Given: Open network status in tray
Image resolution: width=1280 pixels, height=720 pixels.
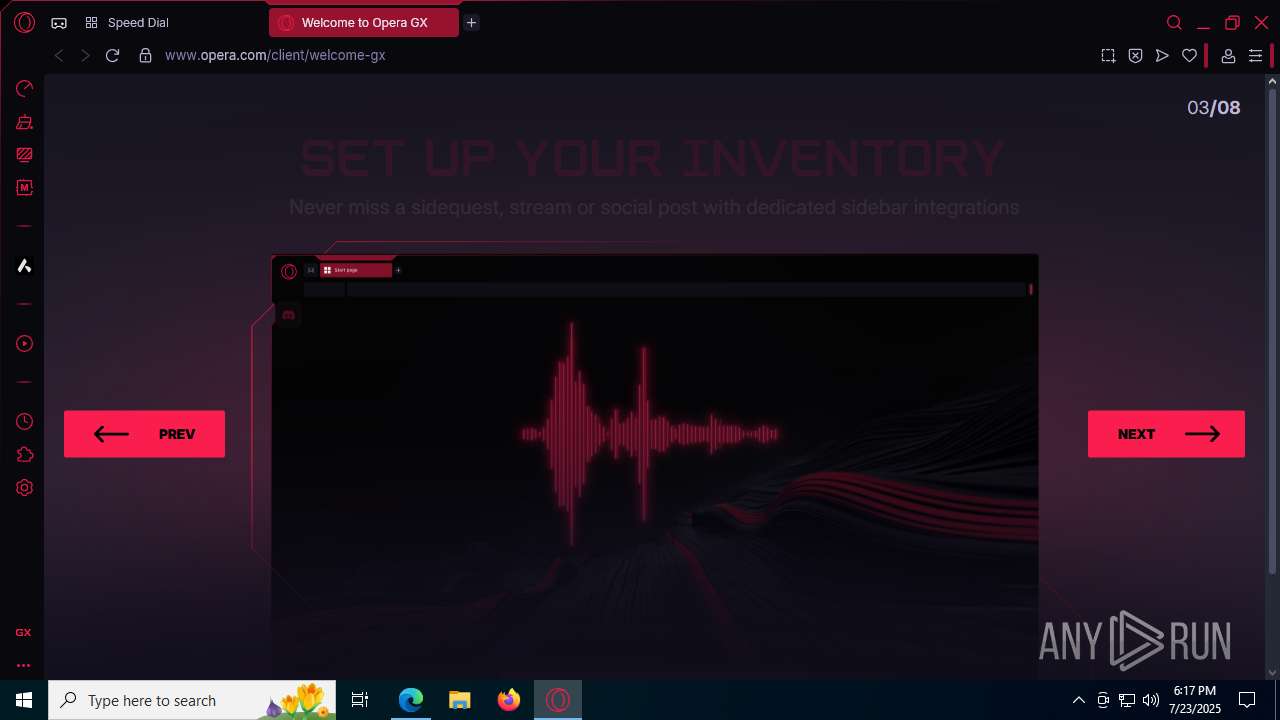Looking at the screenshot, I should point(1127,700).
